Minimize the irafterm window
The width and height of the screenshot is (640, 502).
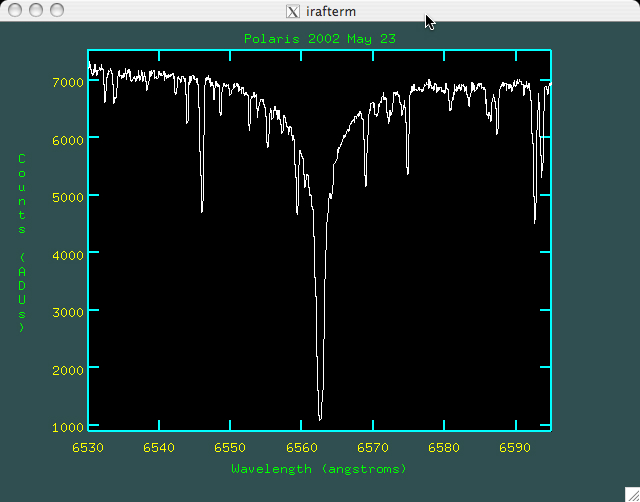coord(36,10)
